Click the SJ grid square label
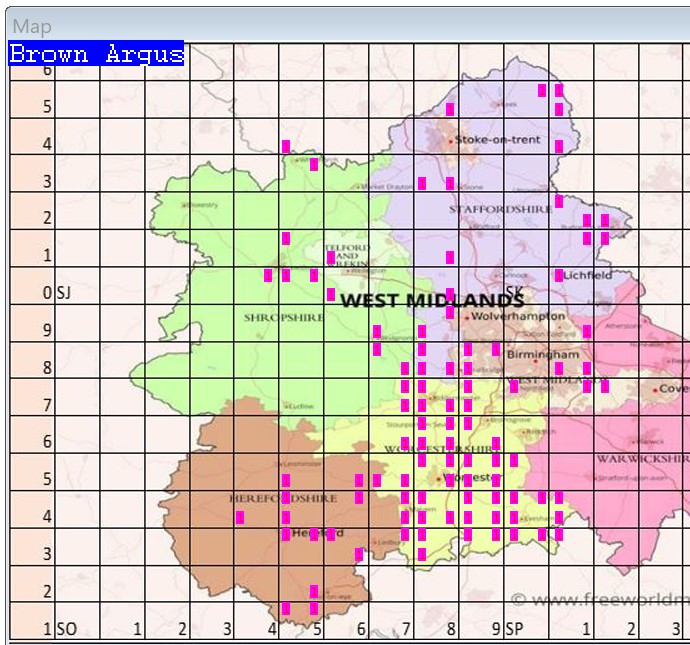690x645 pixels. tap(63, 293)
